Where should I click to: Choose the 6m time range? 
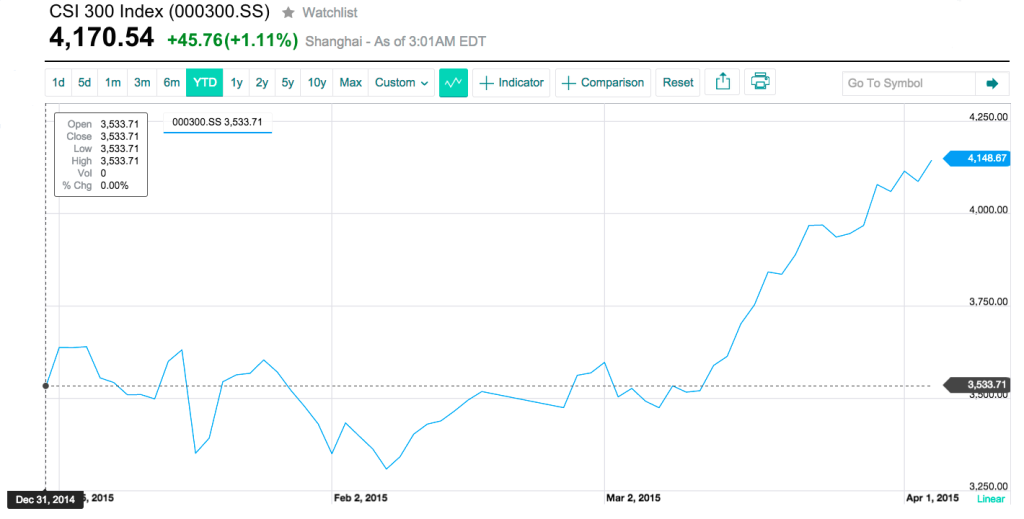click(171, 83)
